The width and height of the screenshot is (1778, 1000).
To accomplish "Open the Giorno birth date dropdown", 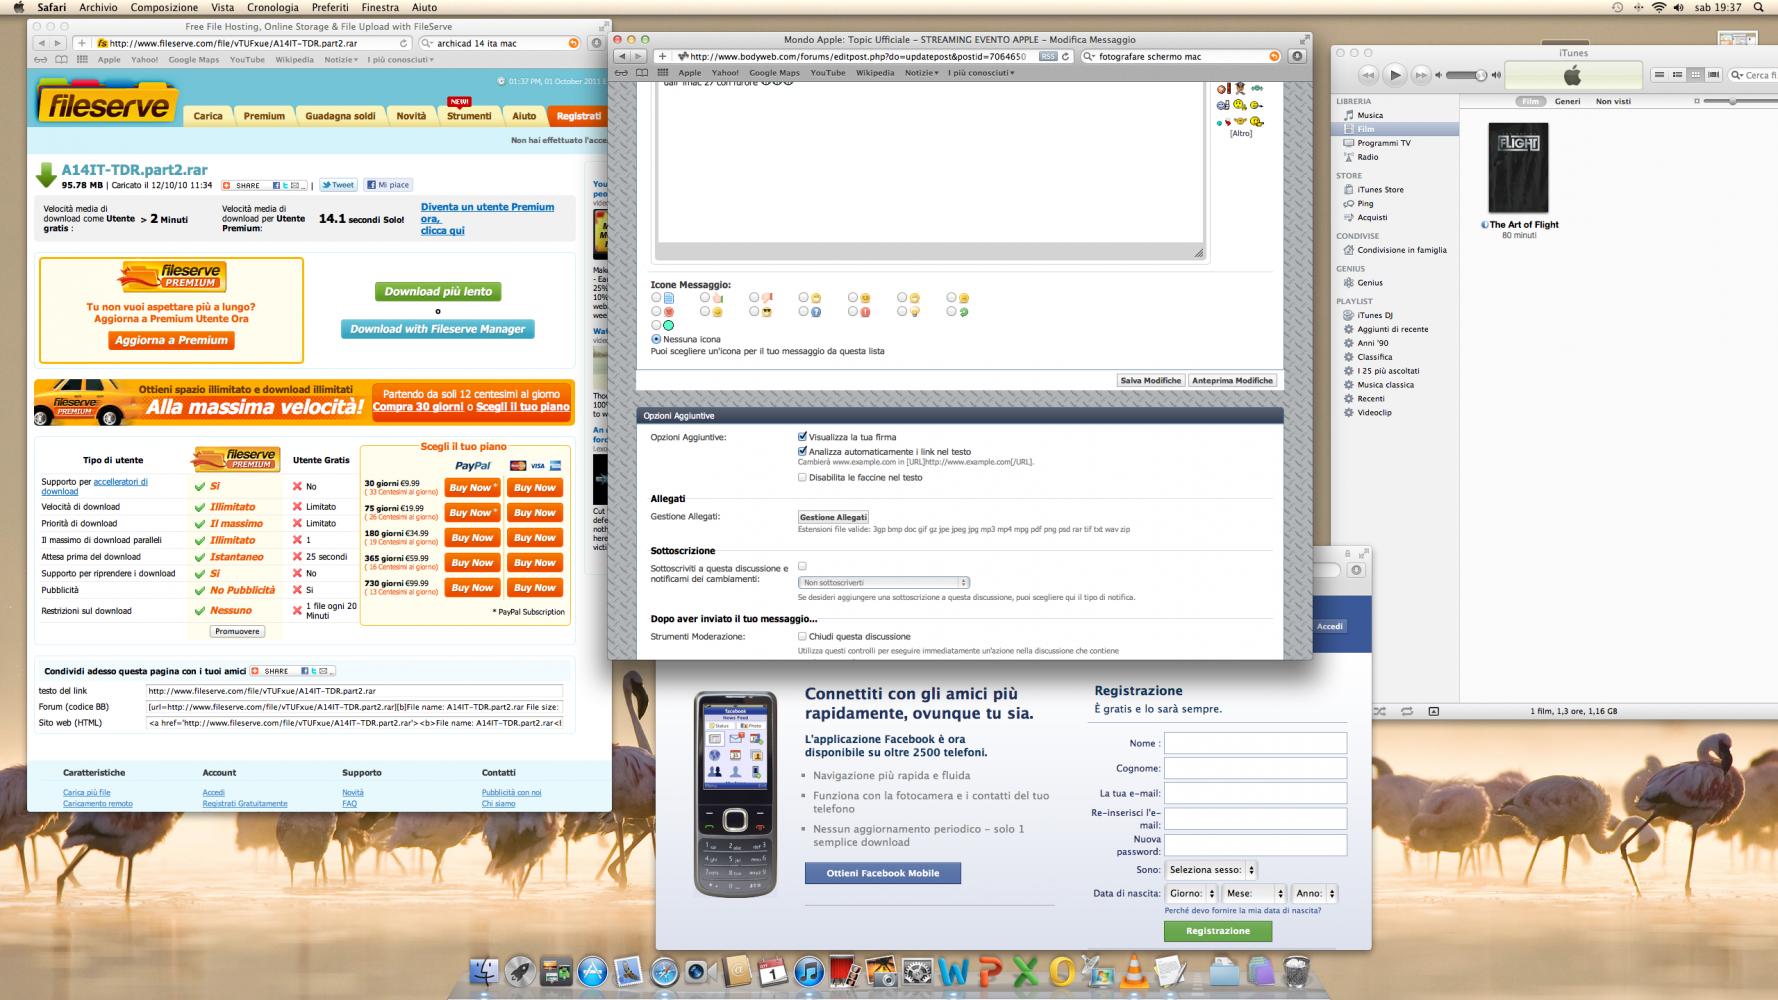I will pyautogui.click(x=1191, y=893).
